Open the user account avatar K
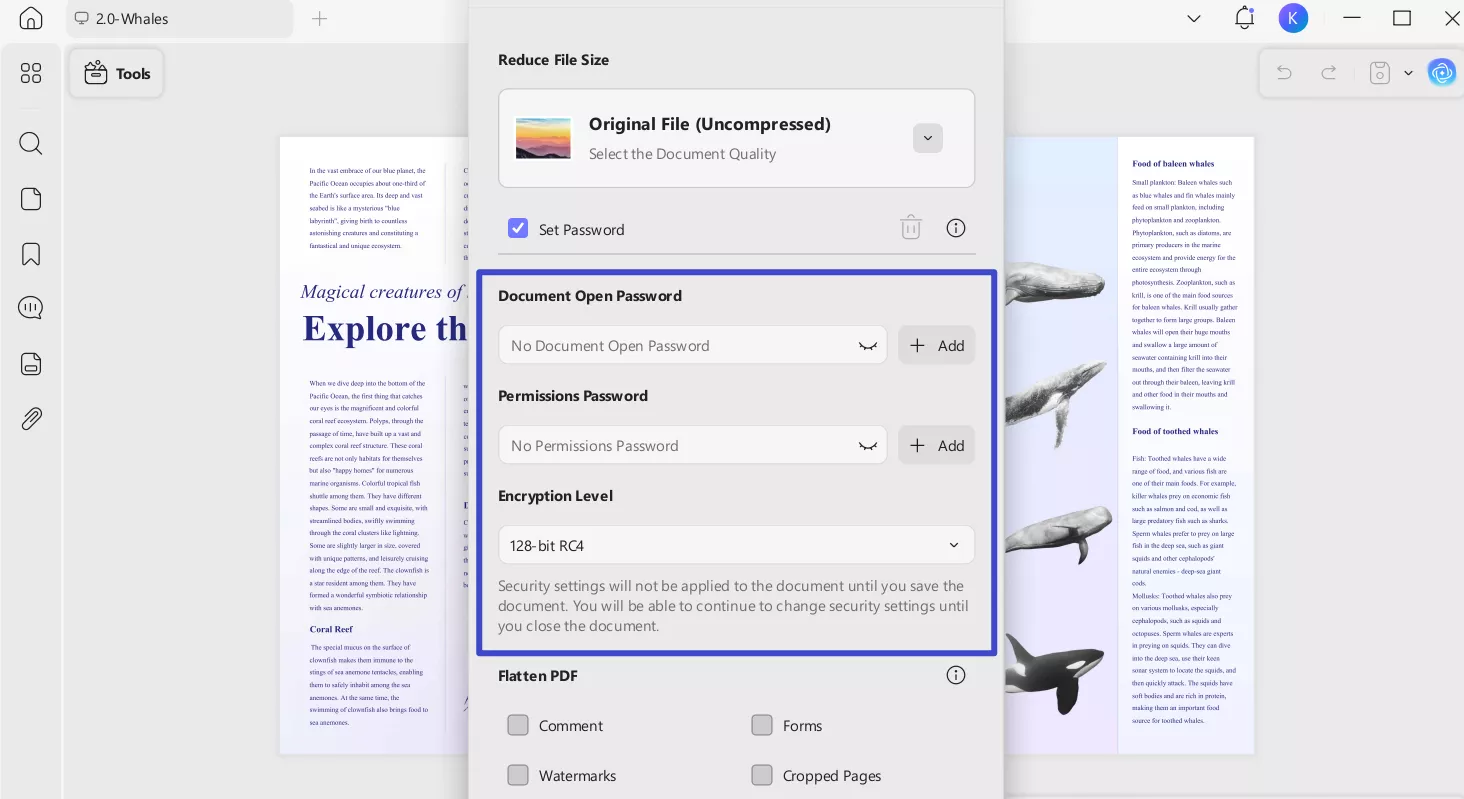Image resolution: width=1464 pixels, height=799 pixels. [x=1293, y=18]
